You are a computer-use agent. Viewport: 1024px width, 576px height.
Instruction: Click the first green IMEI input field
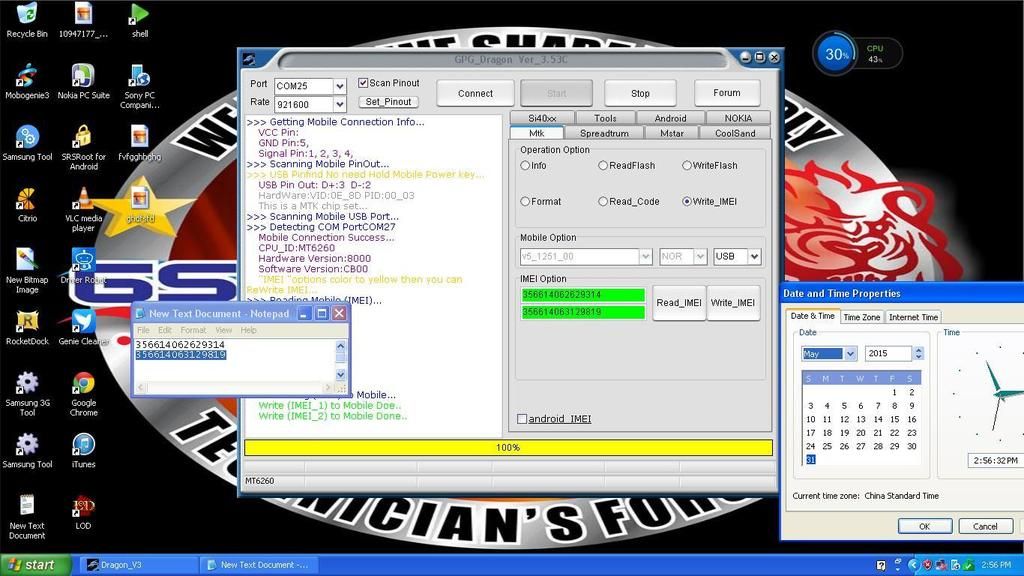click(x=582, y=295)
